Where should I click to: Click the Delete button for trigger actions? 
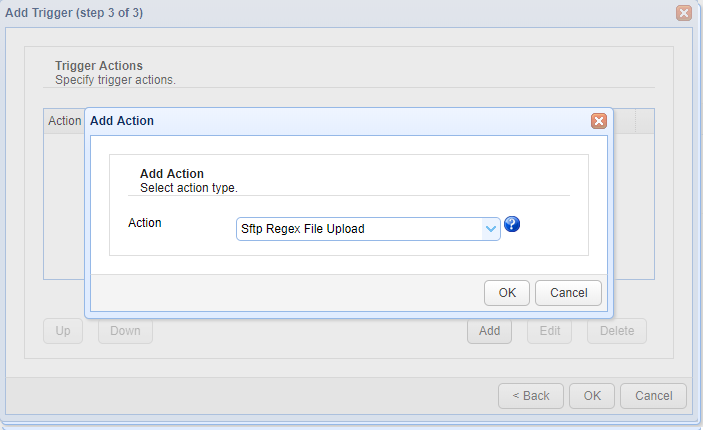tap(617, 331)
